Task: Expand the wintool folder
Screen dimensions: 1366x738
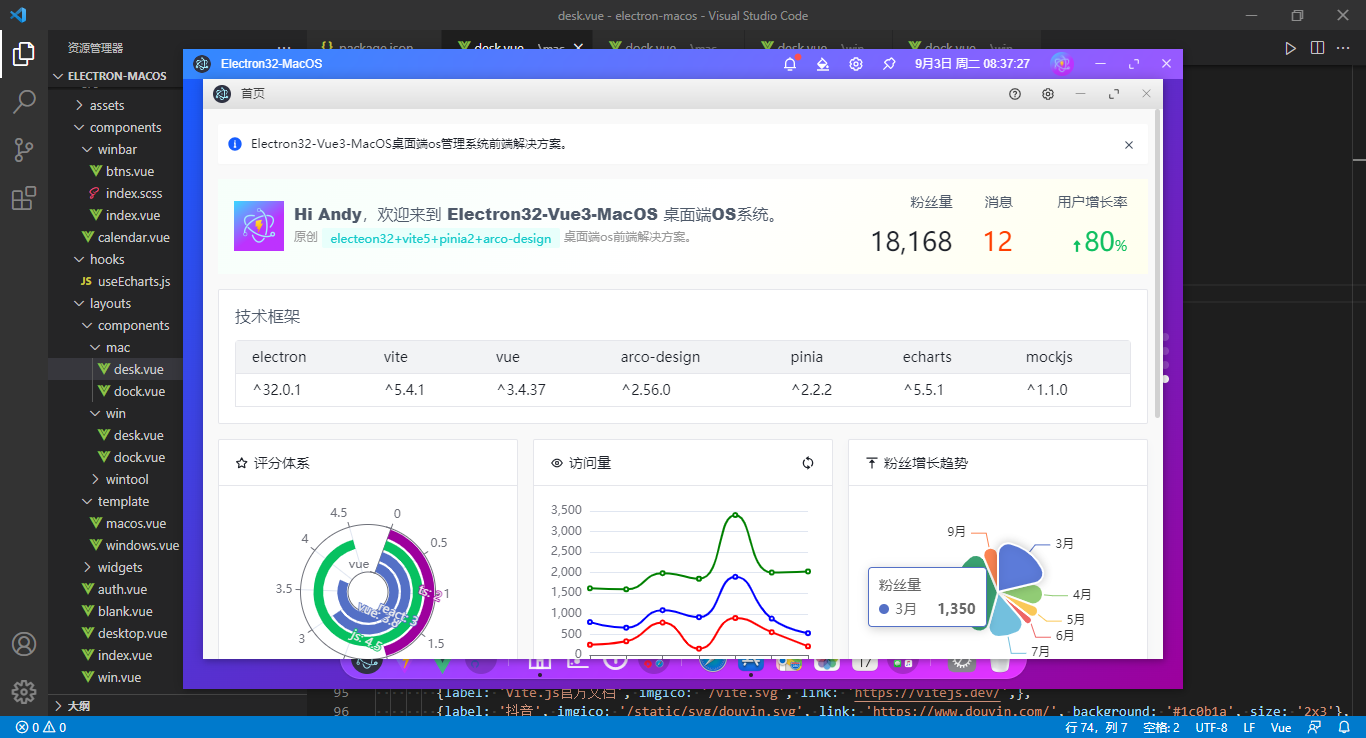Action: coord(127,479)
